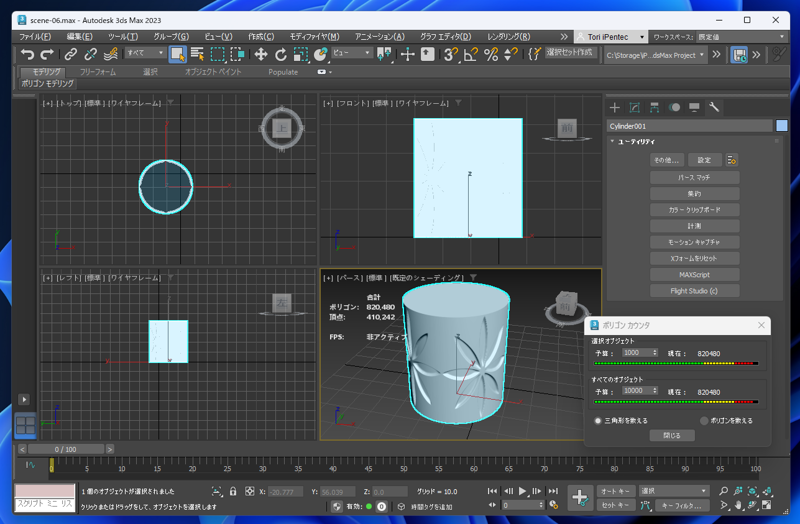The width and height of the screenshot is (800, 524).
Task: Click the Use Pivot Point Center icon
Action: pyautogui.click(x=384, y=54)
